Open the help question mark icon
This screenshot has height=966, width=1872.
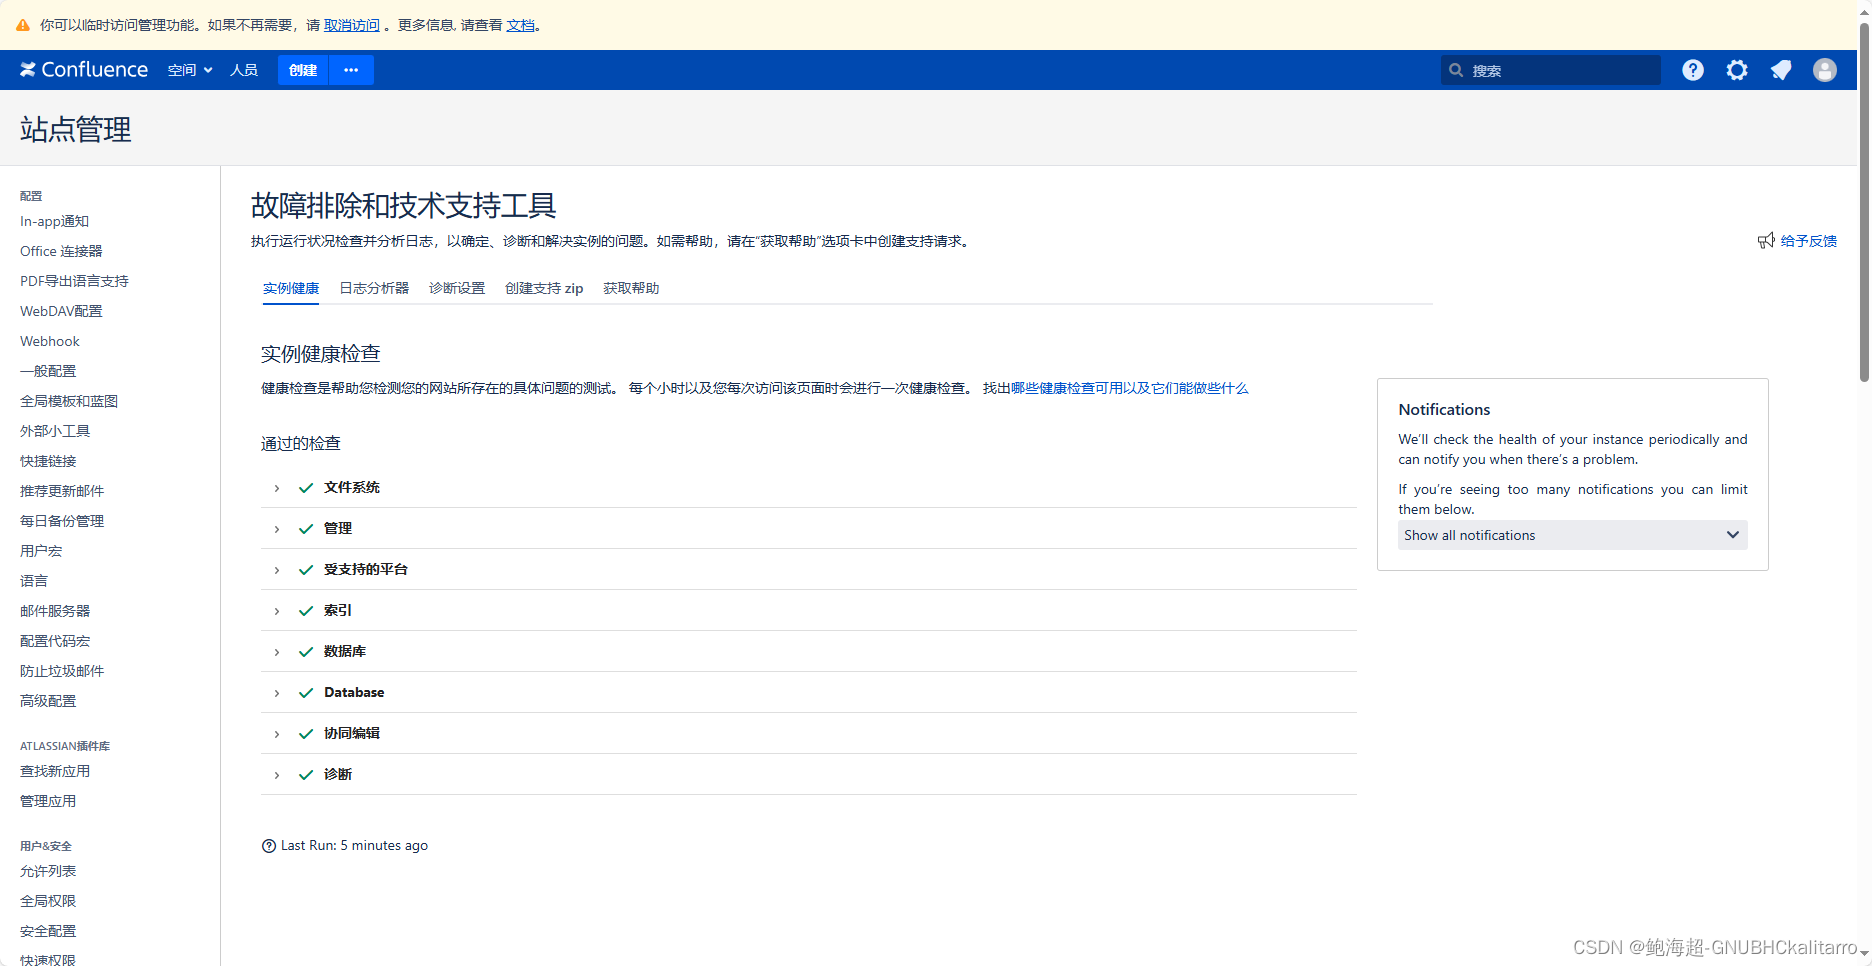[x=1692, y=70]
